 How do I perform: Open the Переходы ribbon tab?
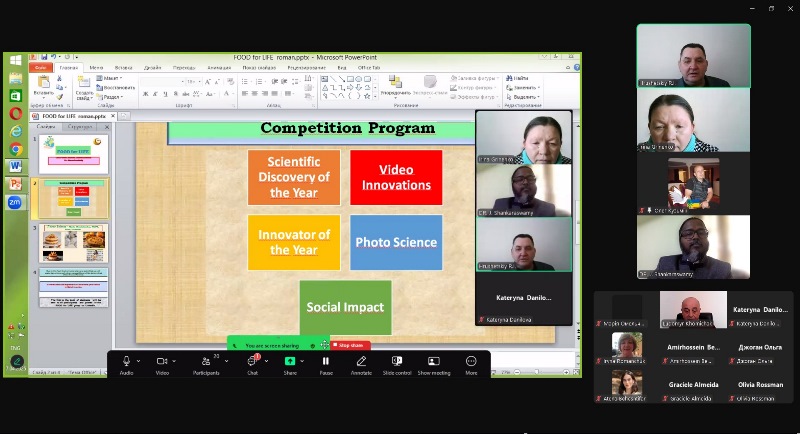(184, 67)
